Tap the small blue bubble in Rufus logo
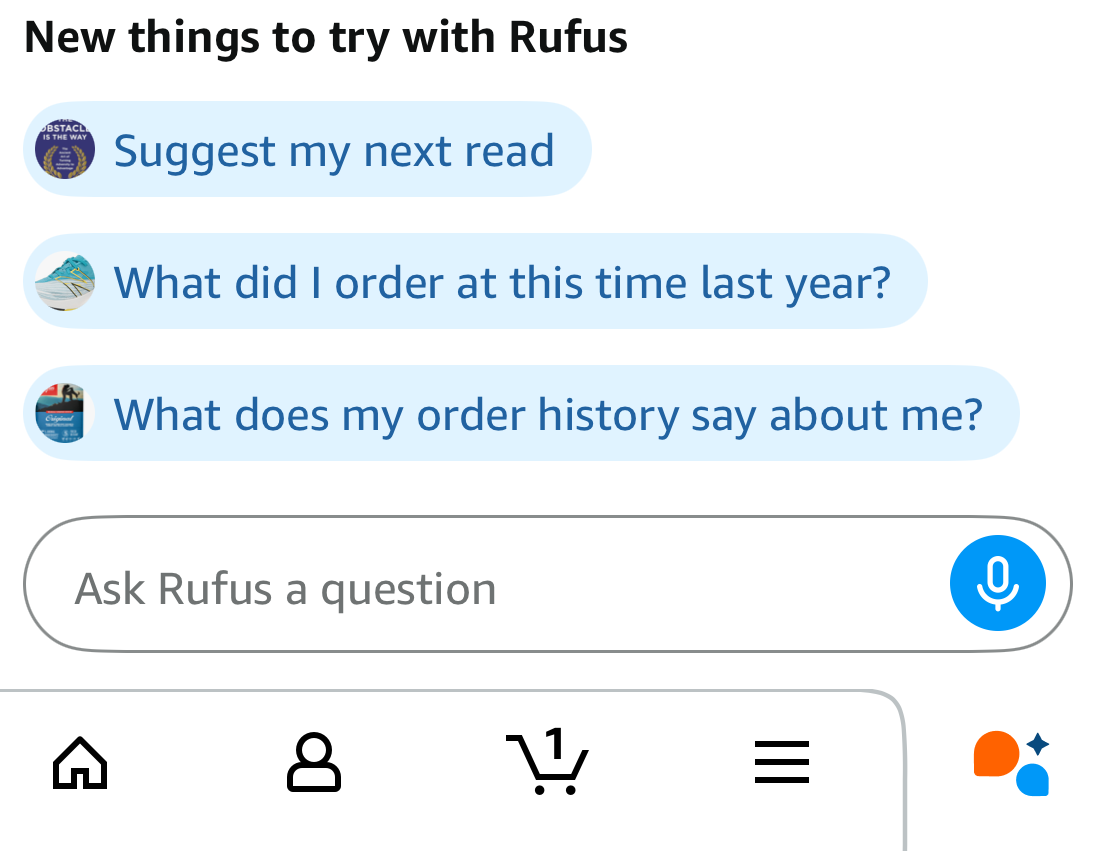 coord(1033,780)
